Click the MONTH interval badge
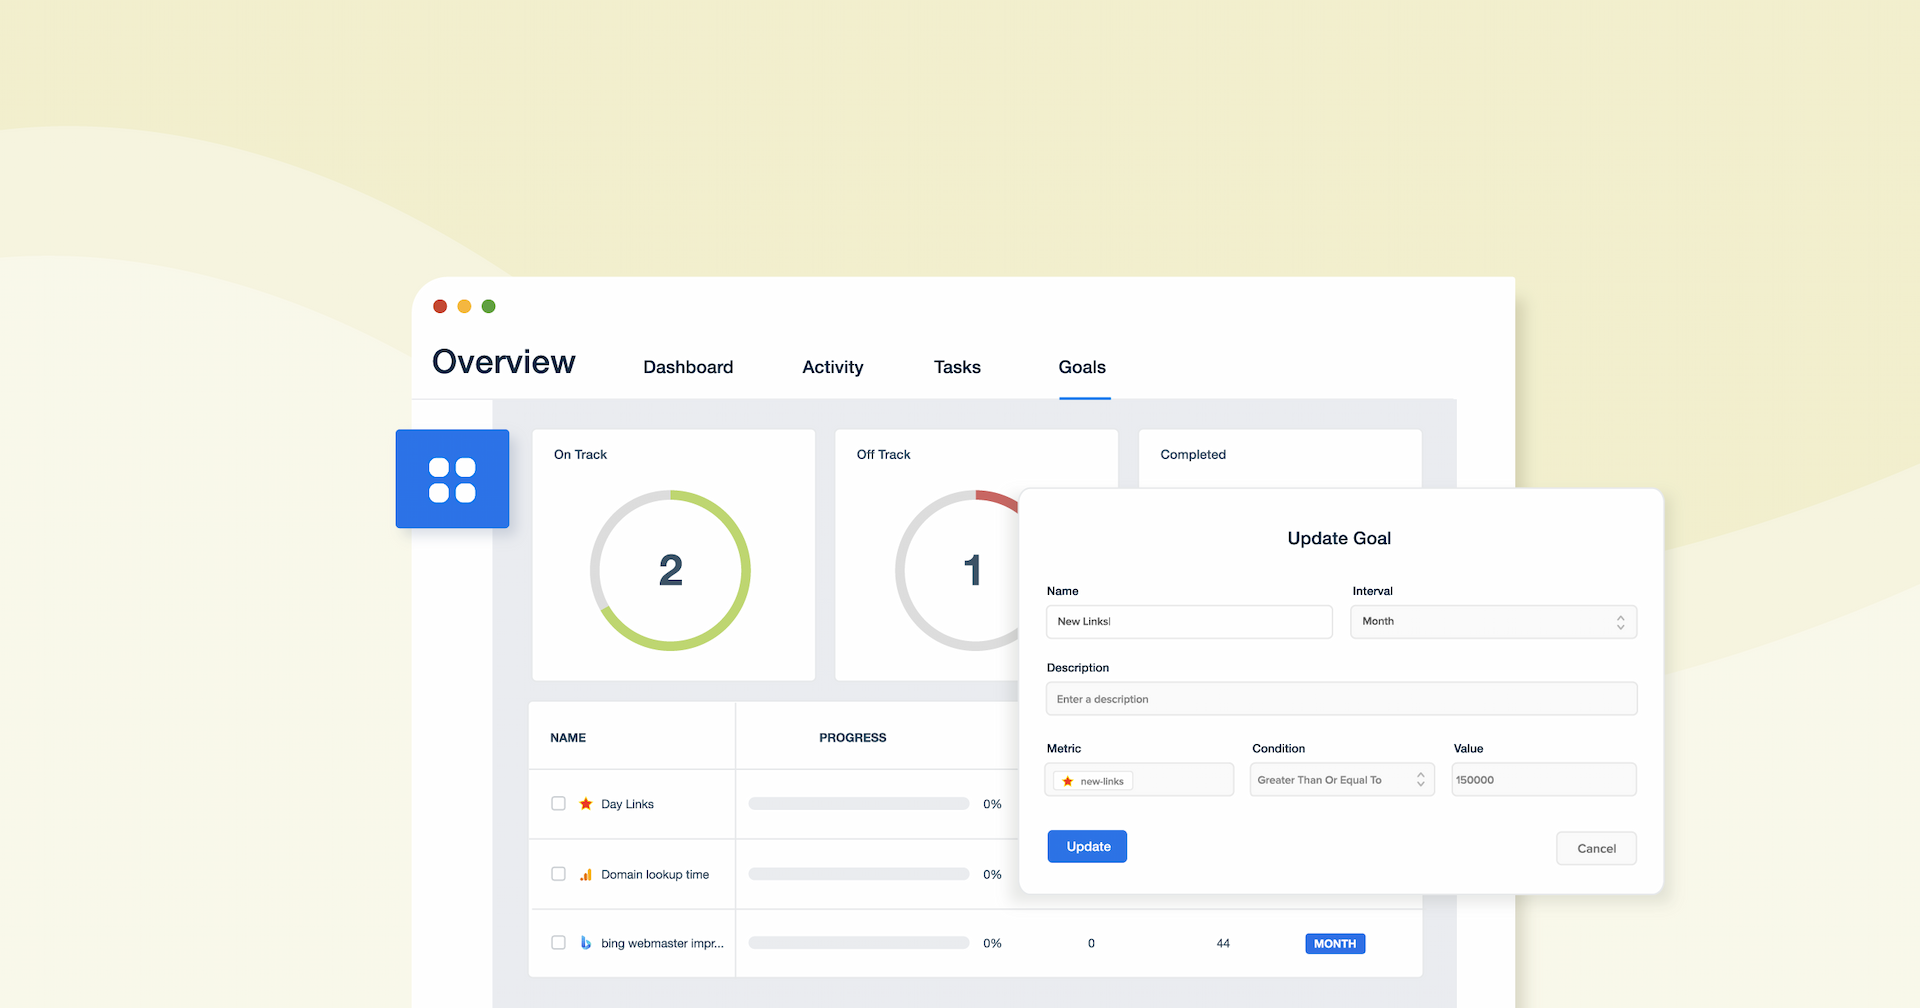 (x=1334, y=943)
